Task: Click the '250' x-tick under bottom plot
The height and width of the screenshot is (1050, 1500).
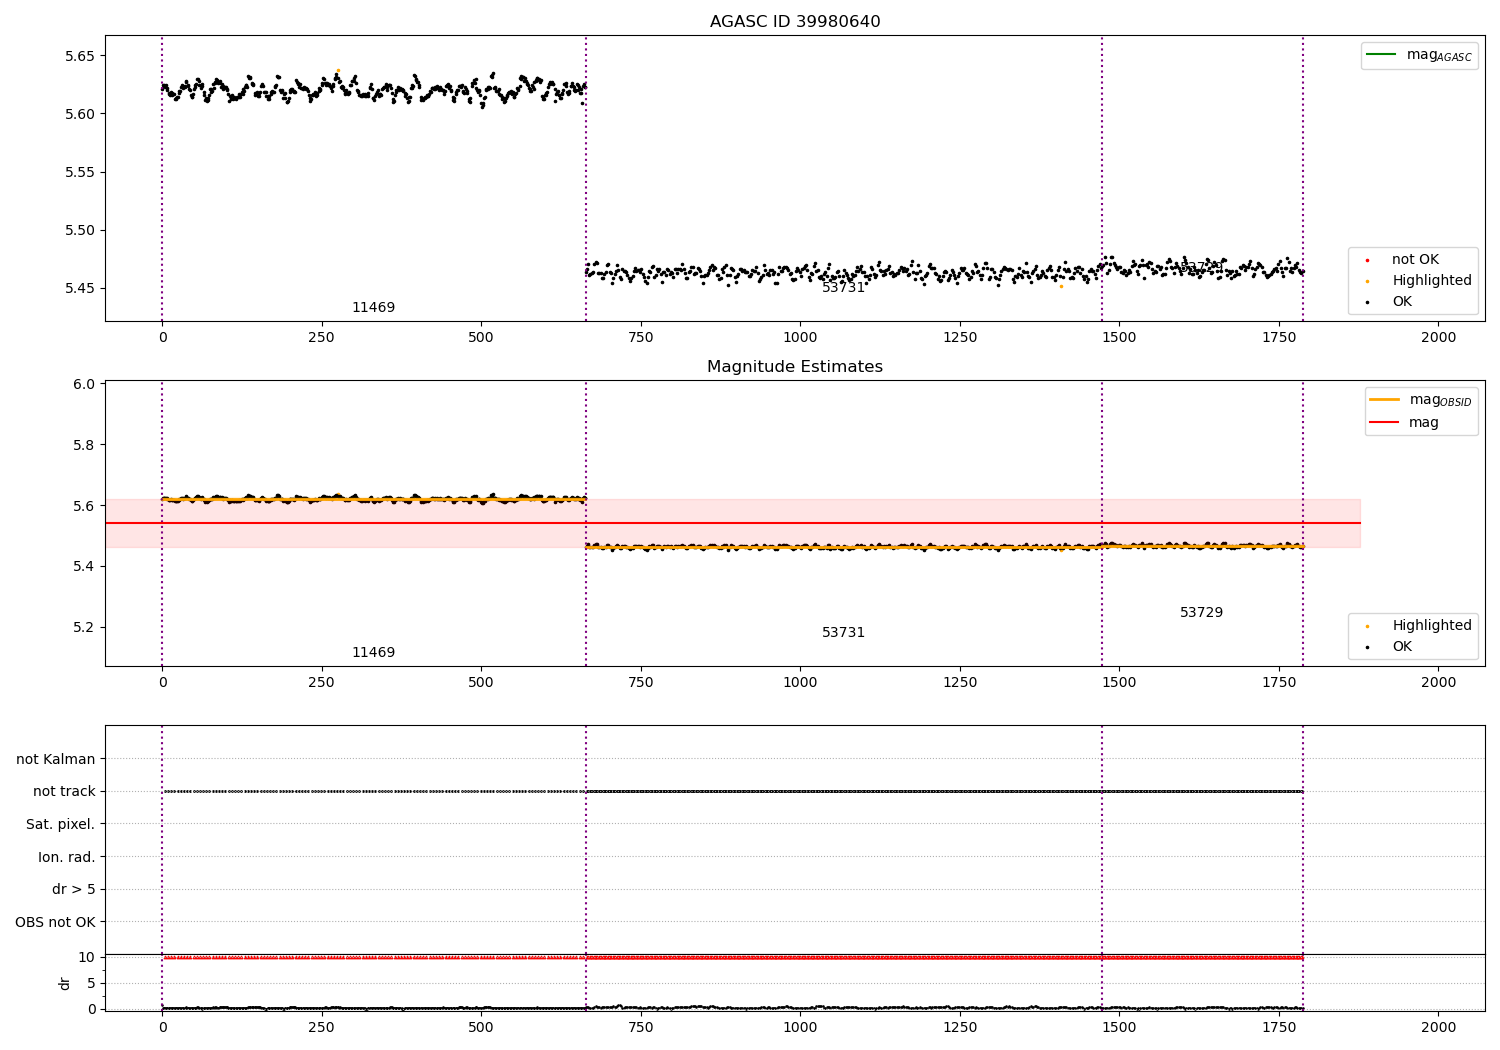Action: (321, 1027)
